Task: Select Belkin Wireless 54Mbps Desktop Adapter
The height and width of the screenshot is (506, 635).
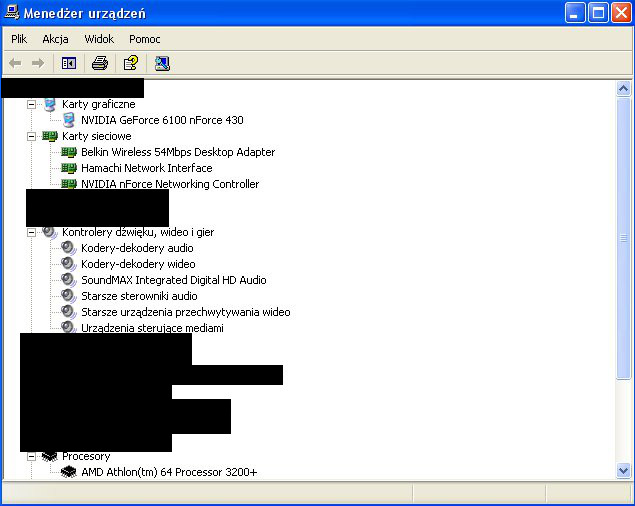Action: [x=178, y=152]
